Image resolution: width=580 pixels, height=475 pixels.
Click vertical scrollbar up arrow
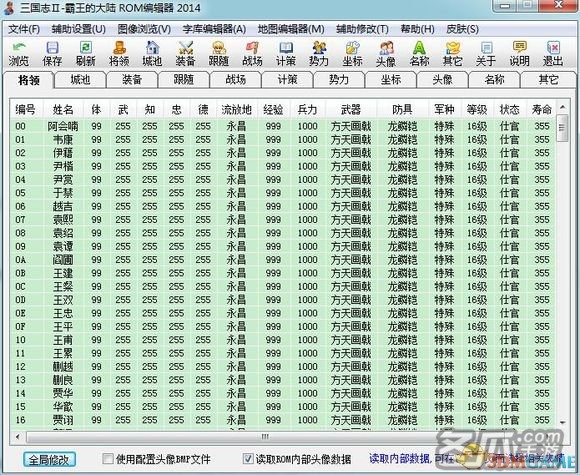[x=563, y=107]
